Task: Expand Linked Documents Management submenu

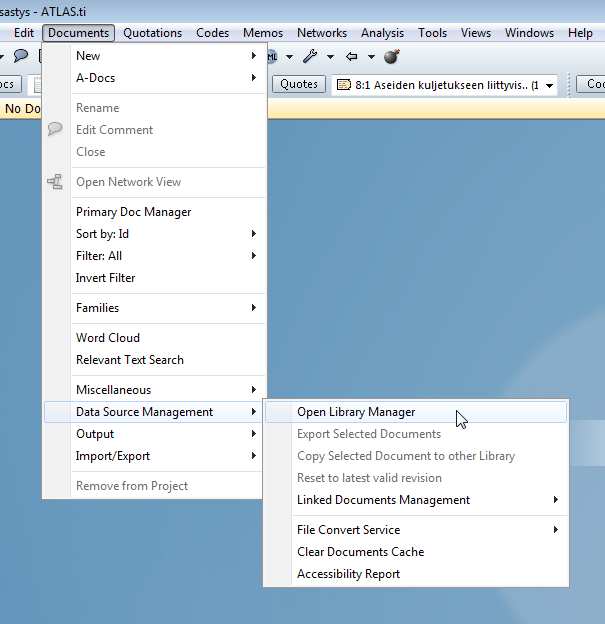Action: [x=416, y=500]
